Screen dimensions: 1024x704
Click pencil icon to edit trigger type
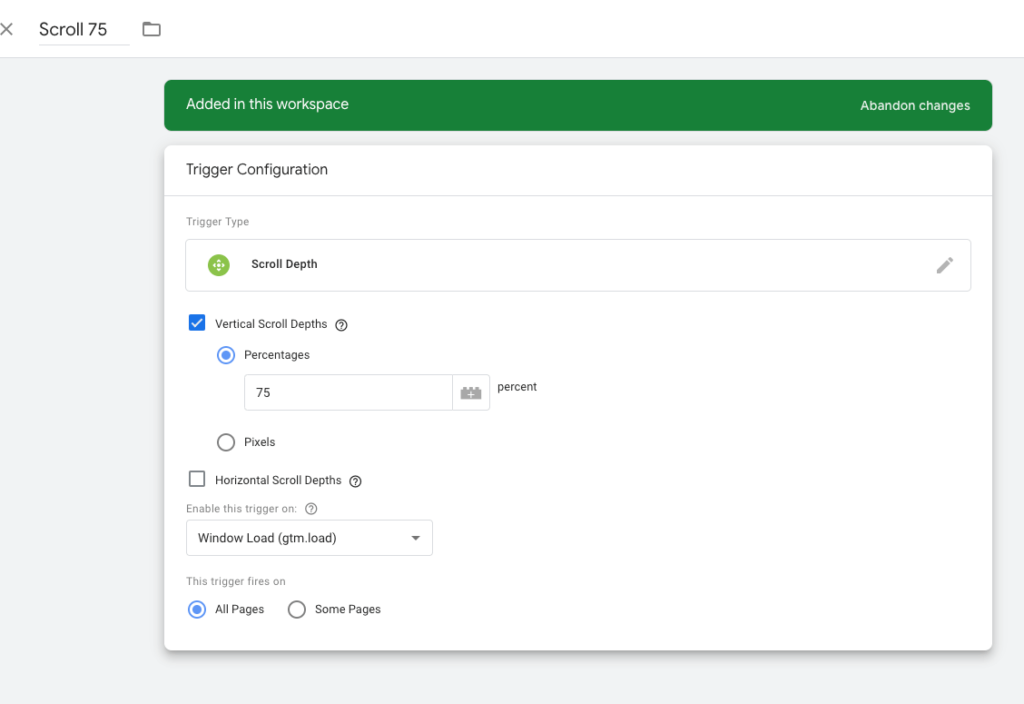(x=944, y=265)
